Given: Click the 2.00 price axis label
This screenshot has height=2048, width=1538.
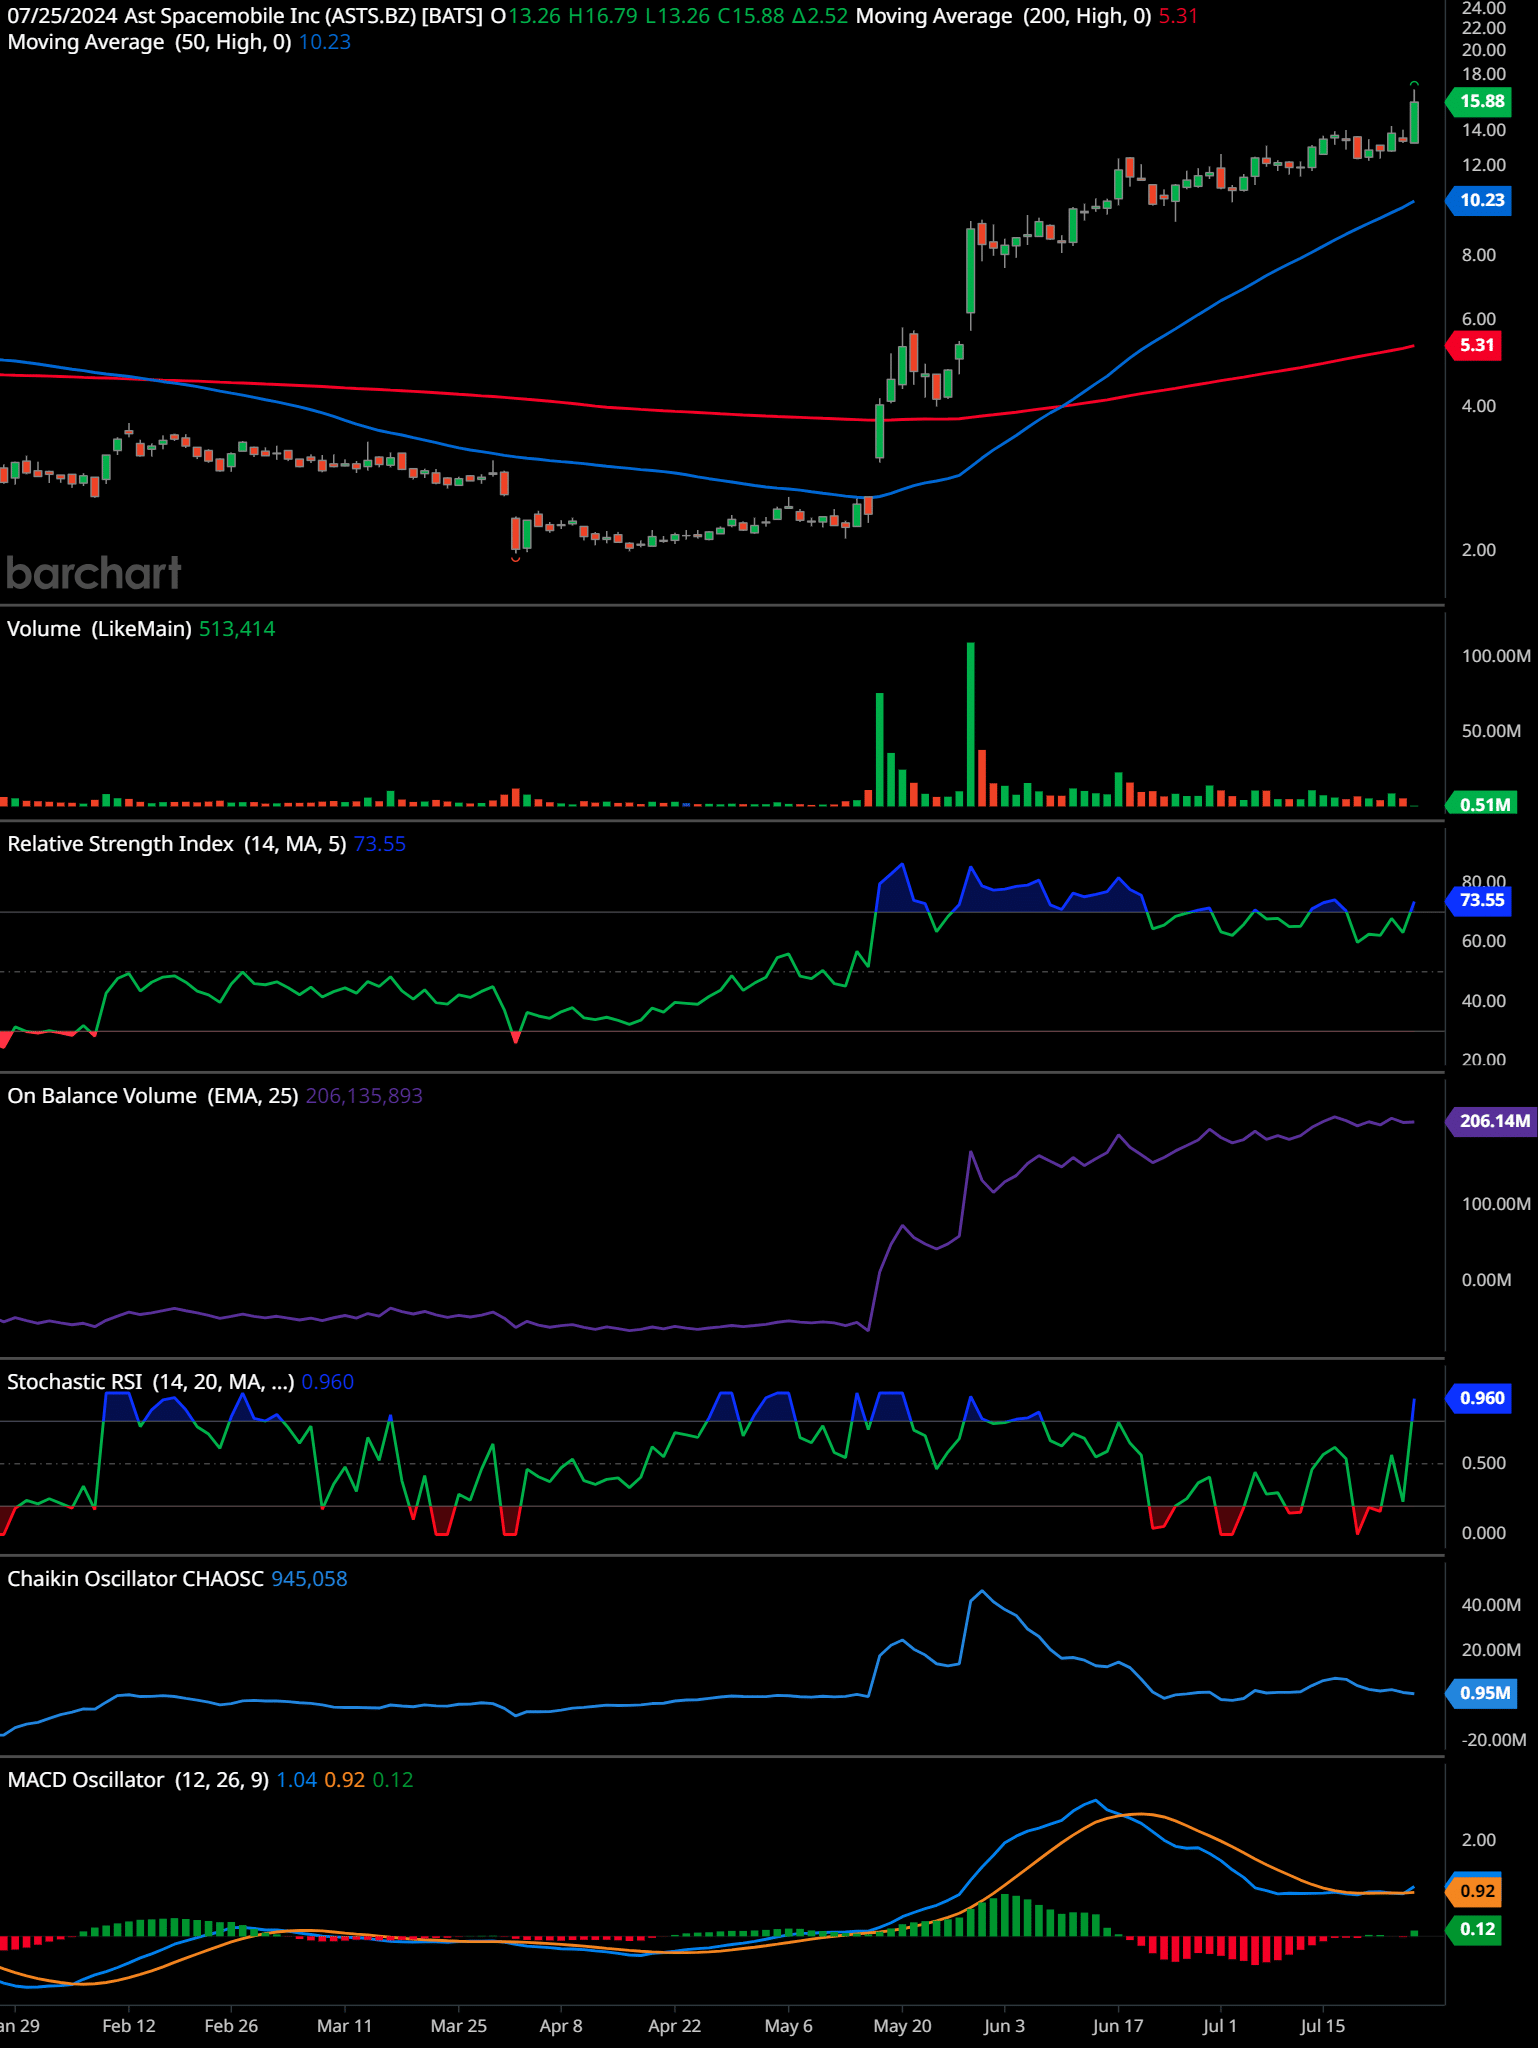Looking at the screenshot, I should [1479, 550].
